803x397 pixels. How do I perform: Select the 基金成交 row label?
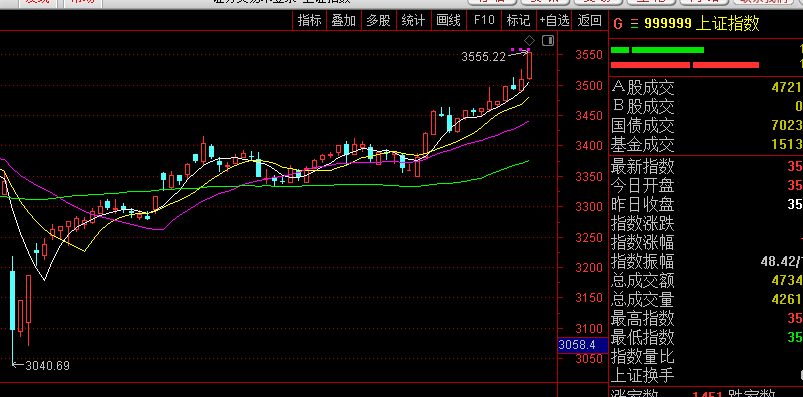coord(643,145)
